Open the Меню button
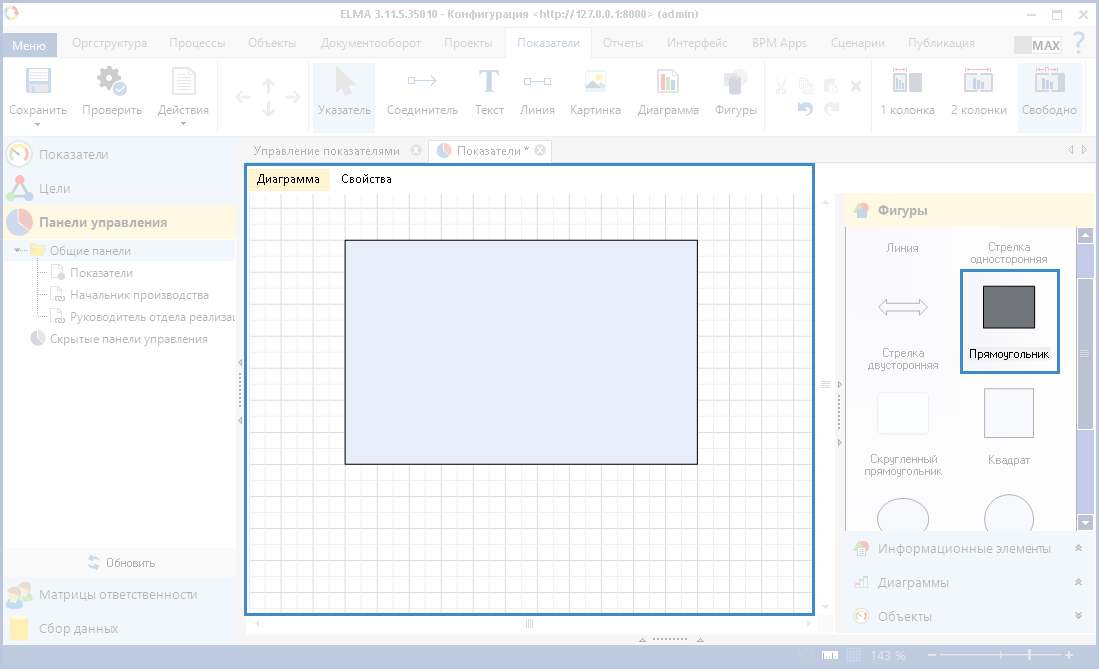The width and height of the screenshot is (1099, 669). coord(29,45)
